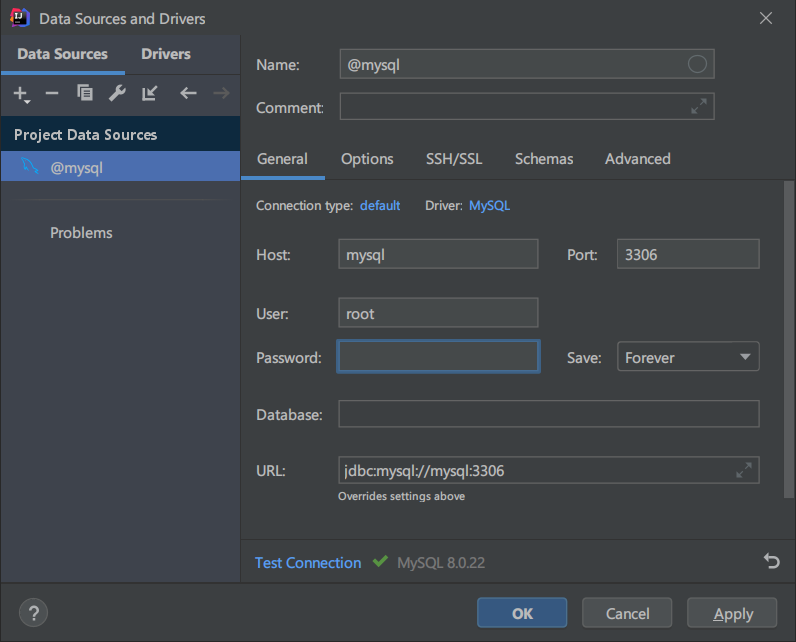Image resolution: width=796 pixels, height=642 pixels.
Task: Open the Advanced tab
Action: pos(638,159)
